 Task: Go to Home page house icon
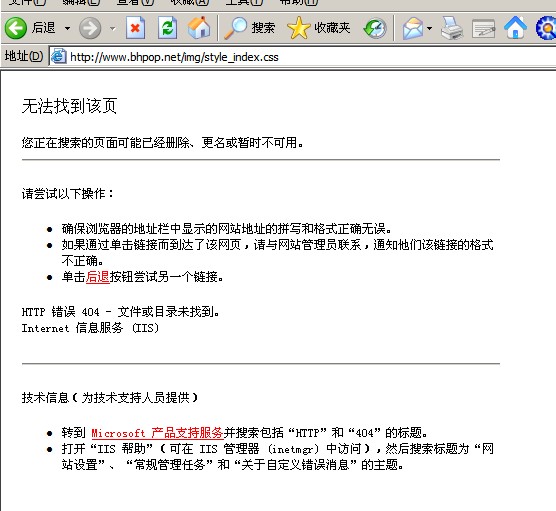[199, 27]
